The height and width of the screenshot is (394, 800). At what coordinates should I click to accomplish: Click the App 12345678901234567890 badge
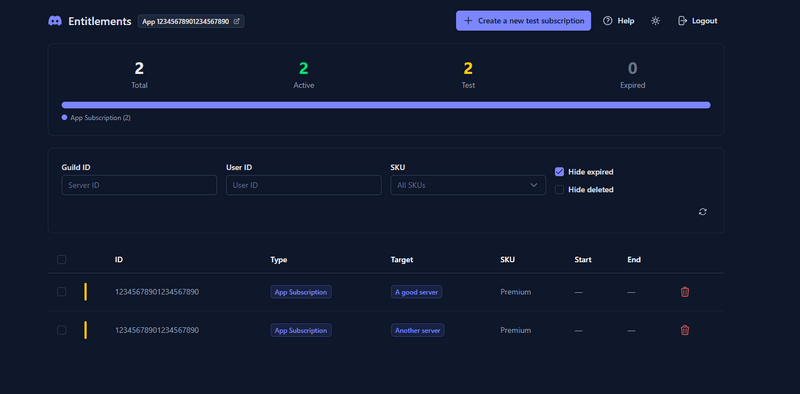click(x=191, y=21)
